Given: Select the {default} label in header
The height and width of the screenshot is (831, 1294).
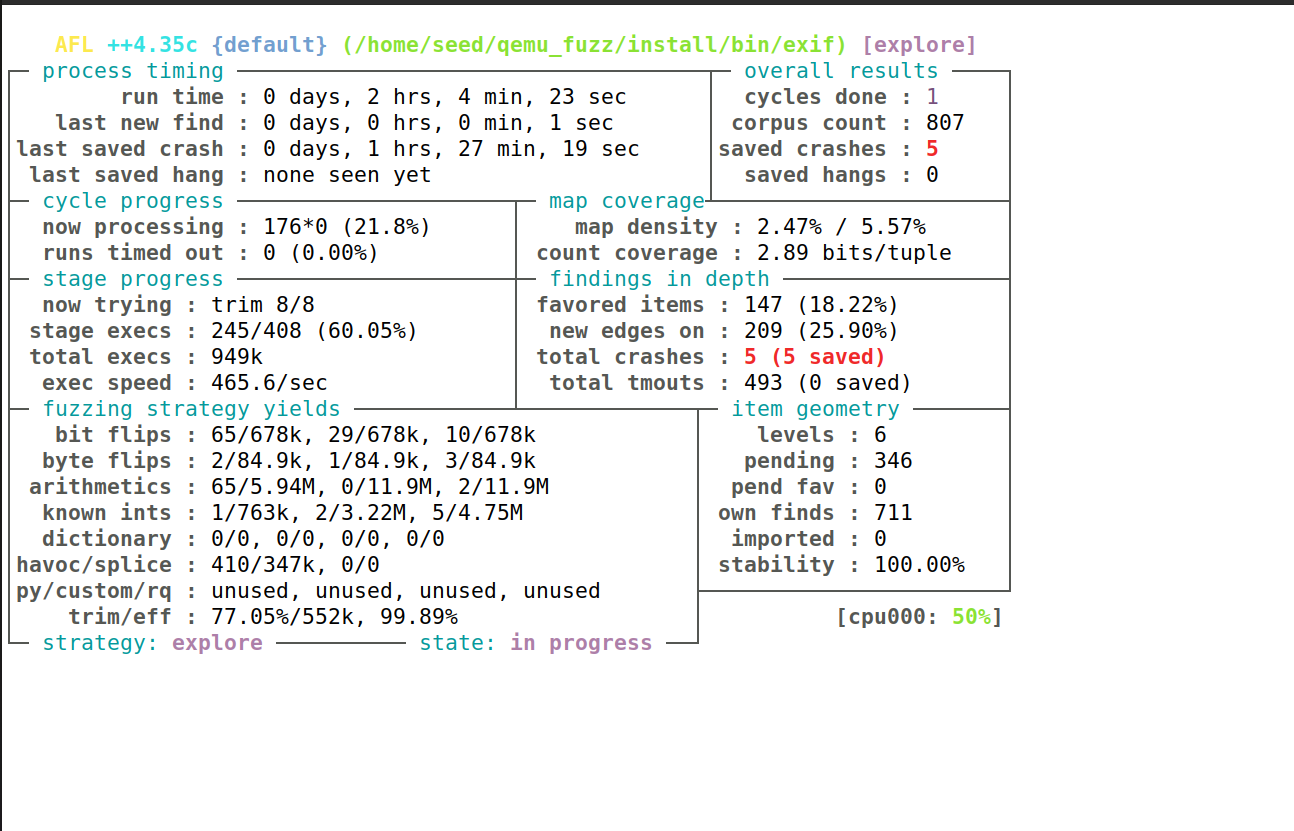Looking at the screenshot, I should pos(269,45).
